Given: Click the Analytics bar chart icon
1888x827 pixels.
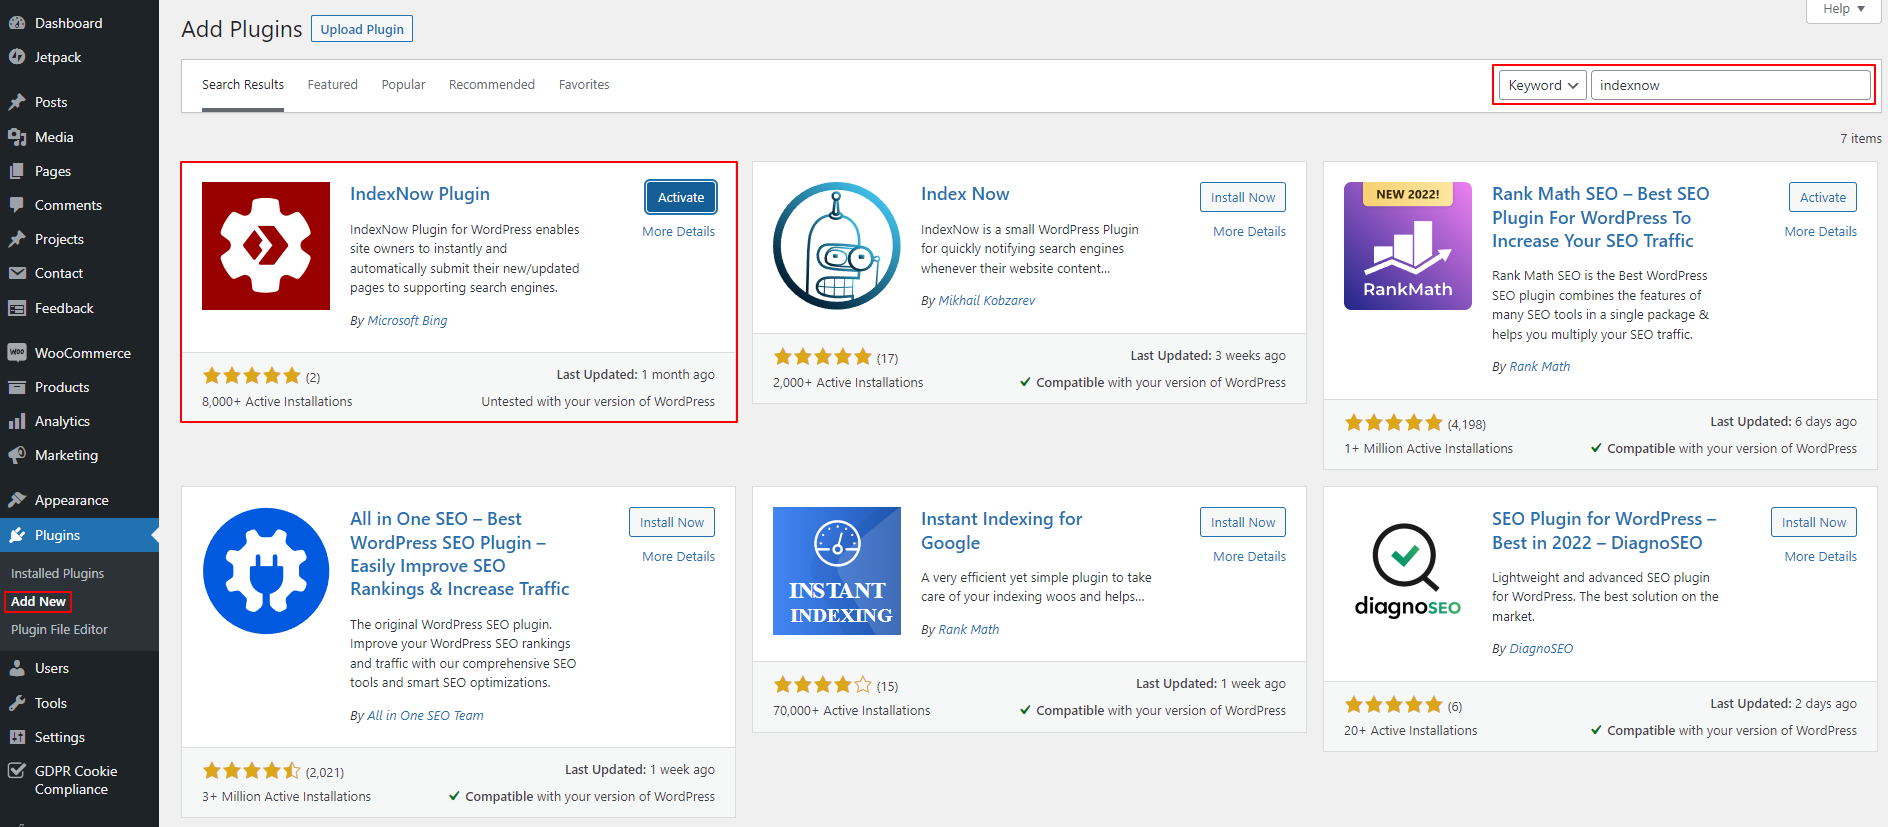Looking at the screenshot, I should [17, 421].
